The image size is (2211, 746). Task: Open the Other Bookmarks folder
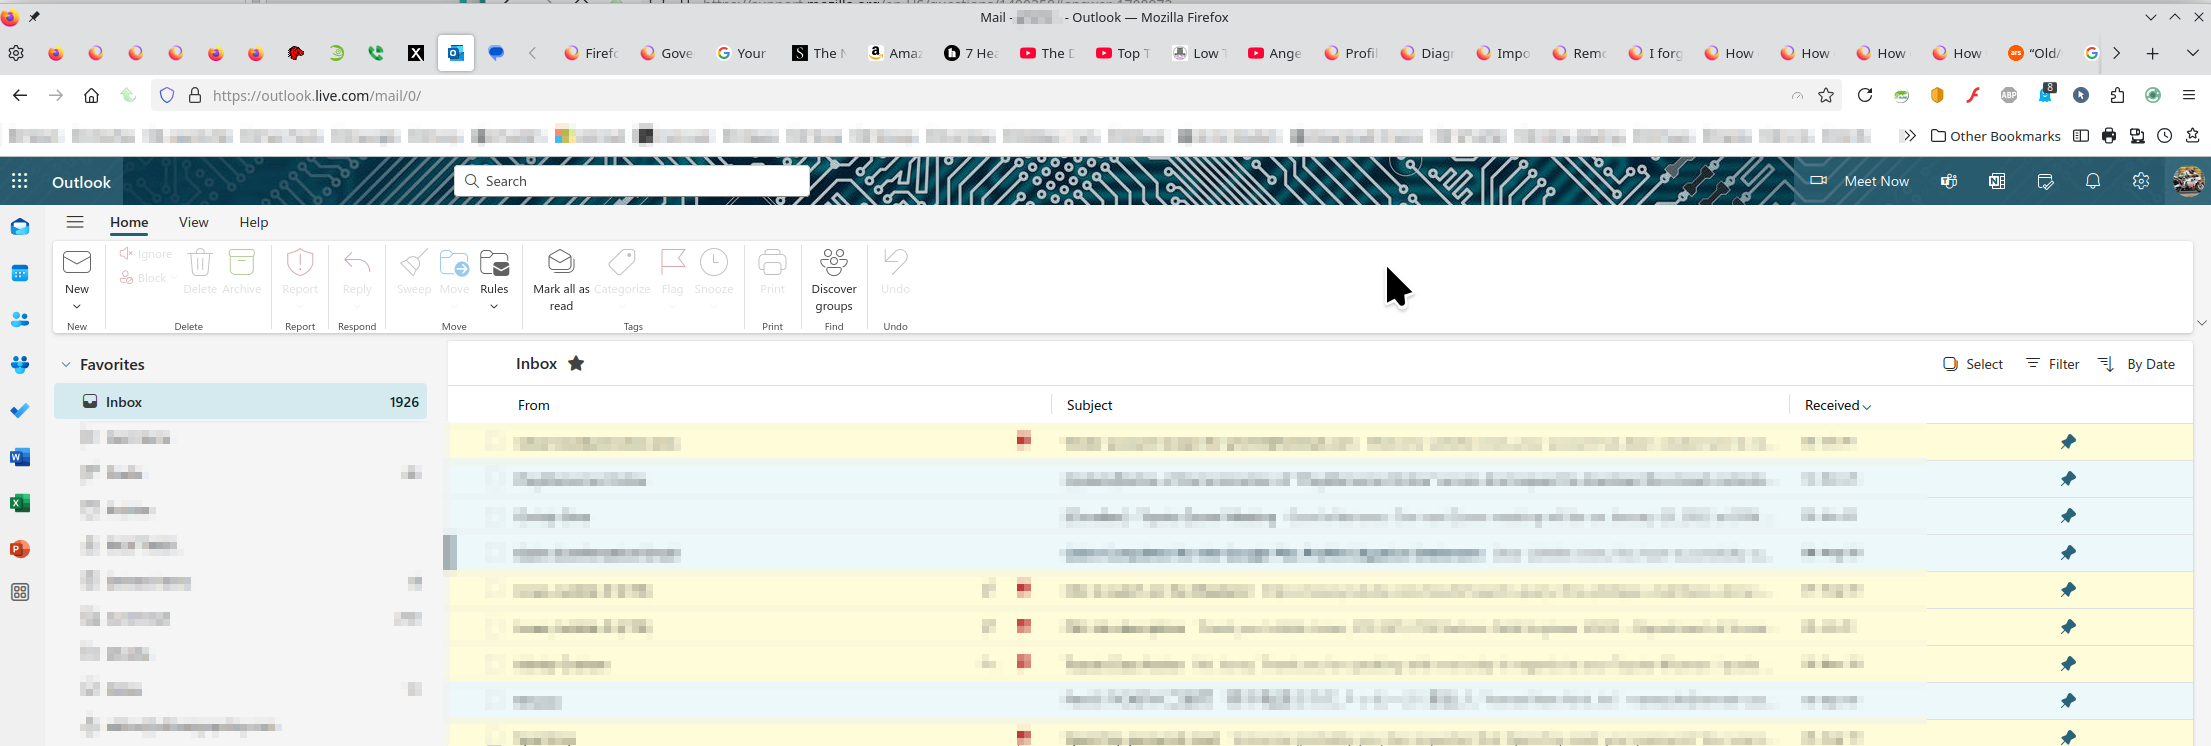1995,136
